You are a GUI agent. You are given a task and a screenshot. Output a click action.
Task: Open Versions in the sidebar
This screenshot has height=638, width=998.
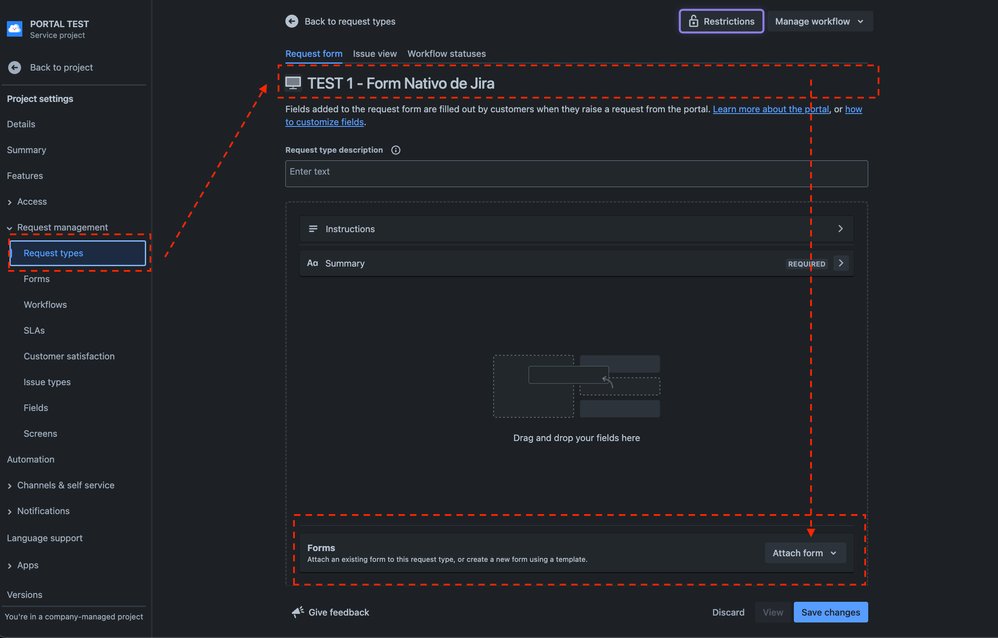coord(25,595)
